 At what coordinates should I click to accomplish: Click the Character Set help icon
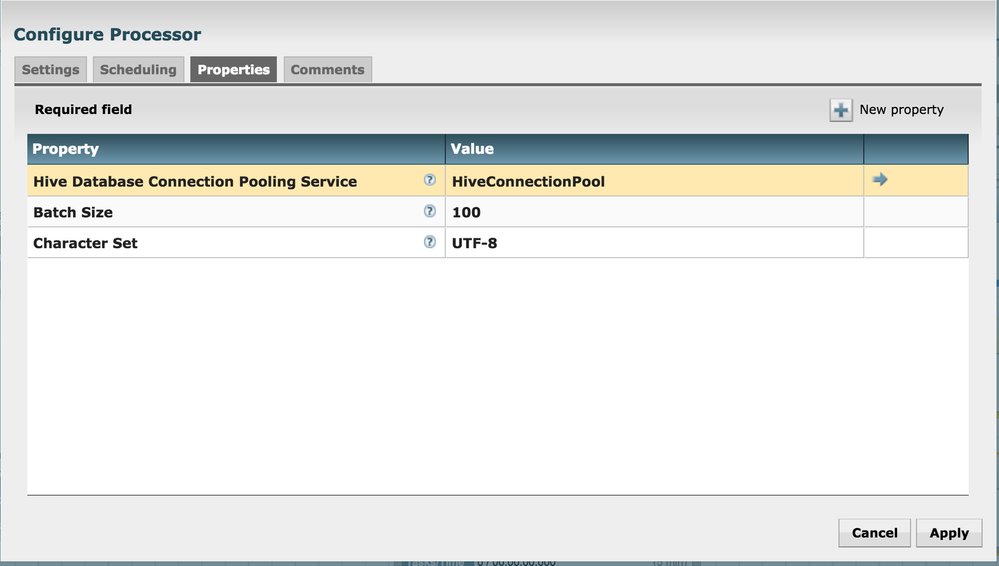[430, 242]
